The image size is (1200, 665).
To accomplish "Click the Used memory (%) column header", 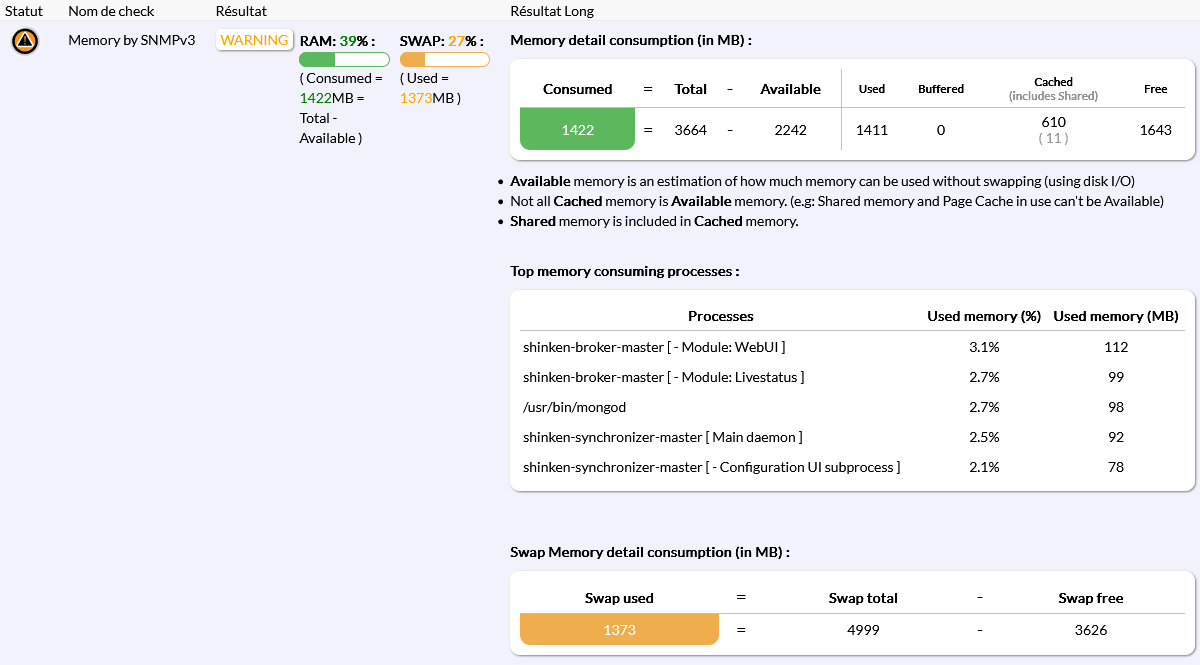I will (x=984, y=316).
